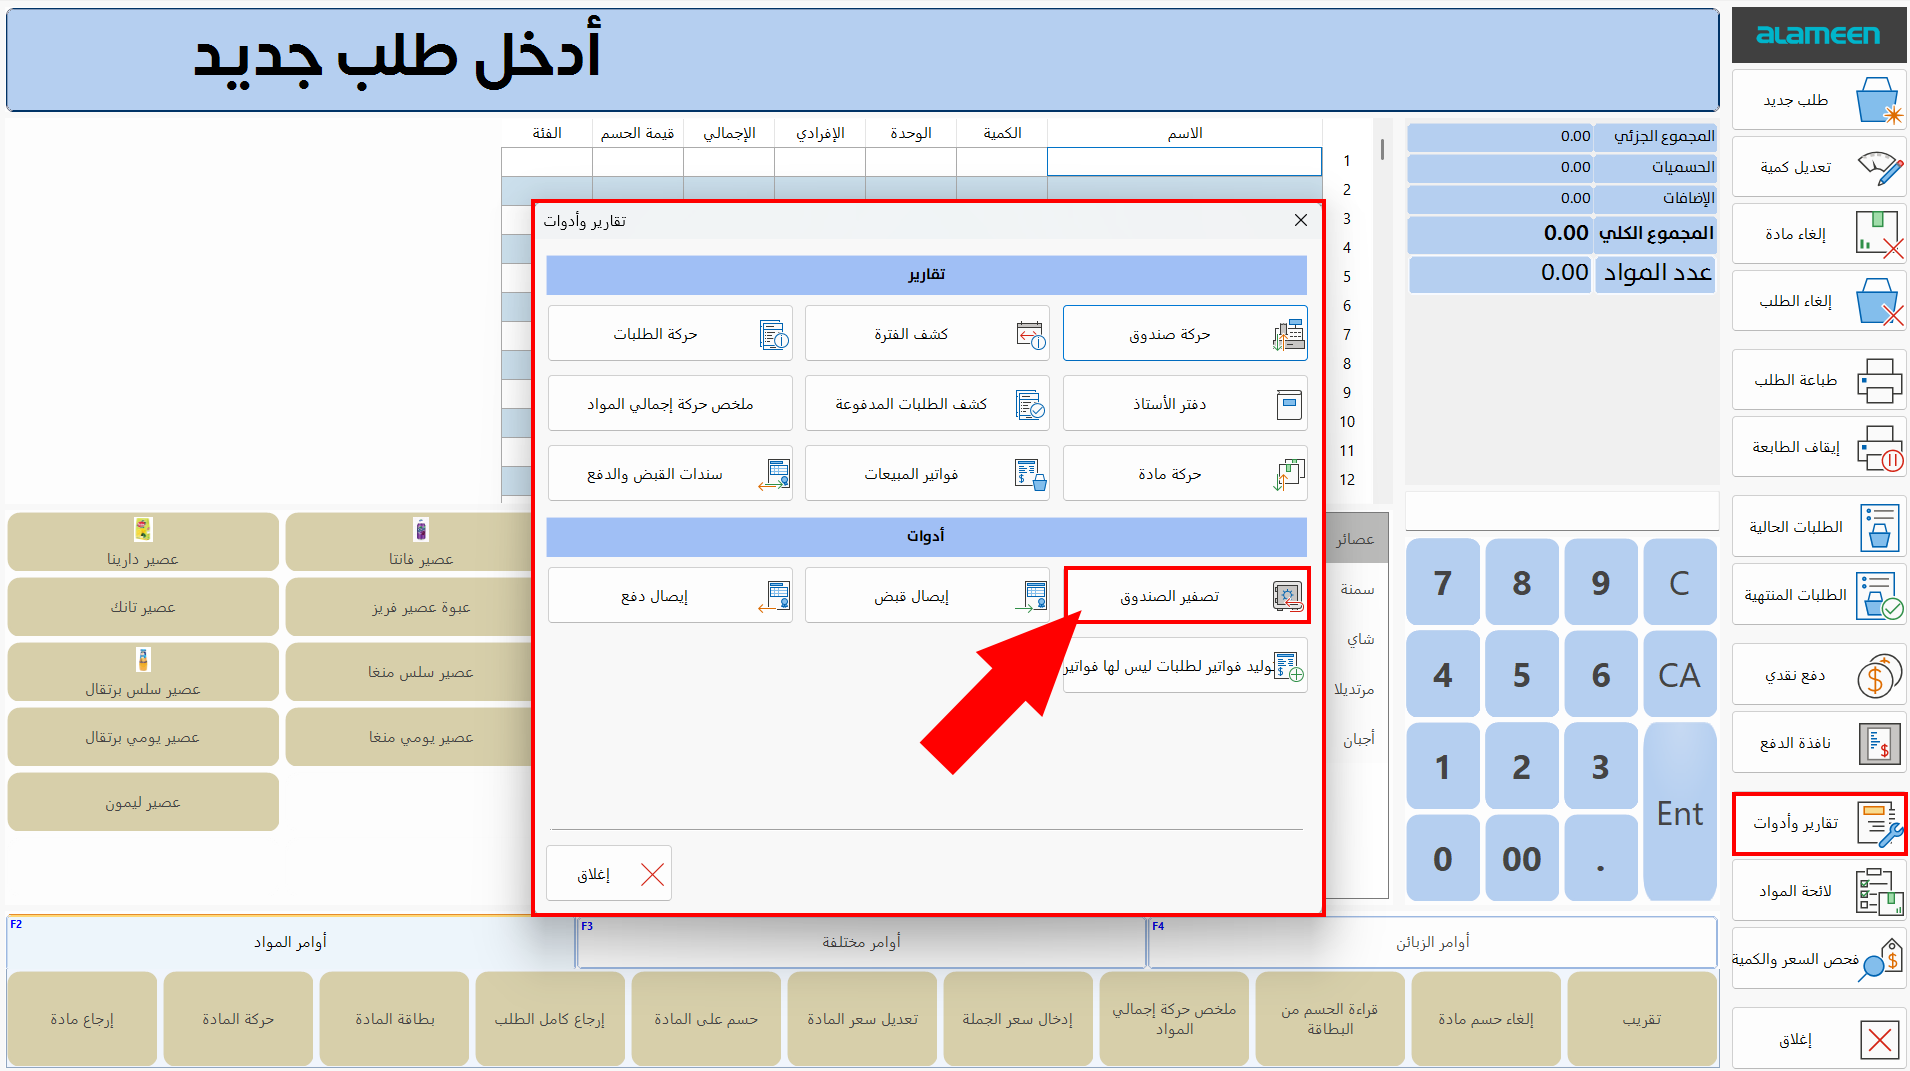Click the ledger icon (دفتر الأستاذ)
Viewport: 1910px width, 1071px height.
[1289, 404]
